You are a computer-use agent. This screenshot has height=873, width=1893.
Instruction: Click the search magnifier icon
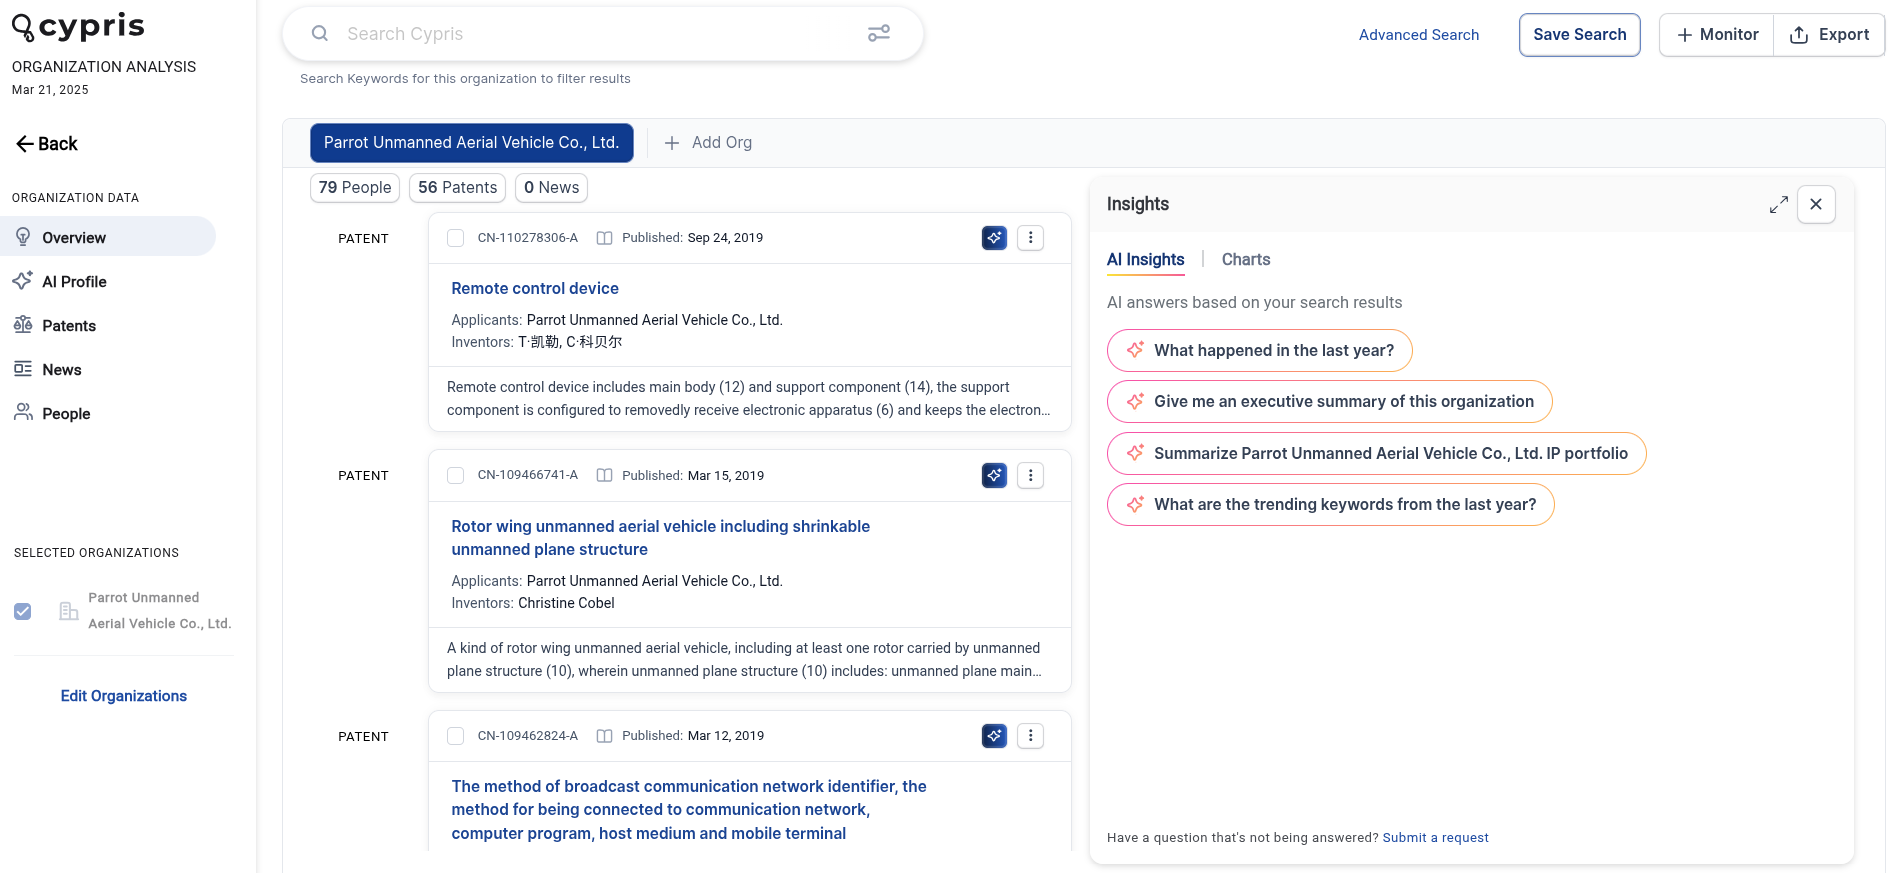tap(320, 34)
